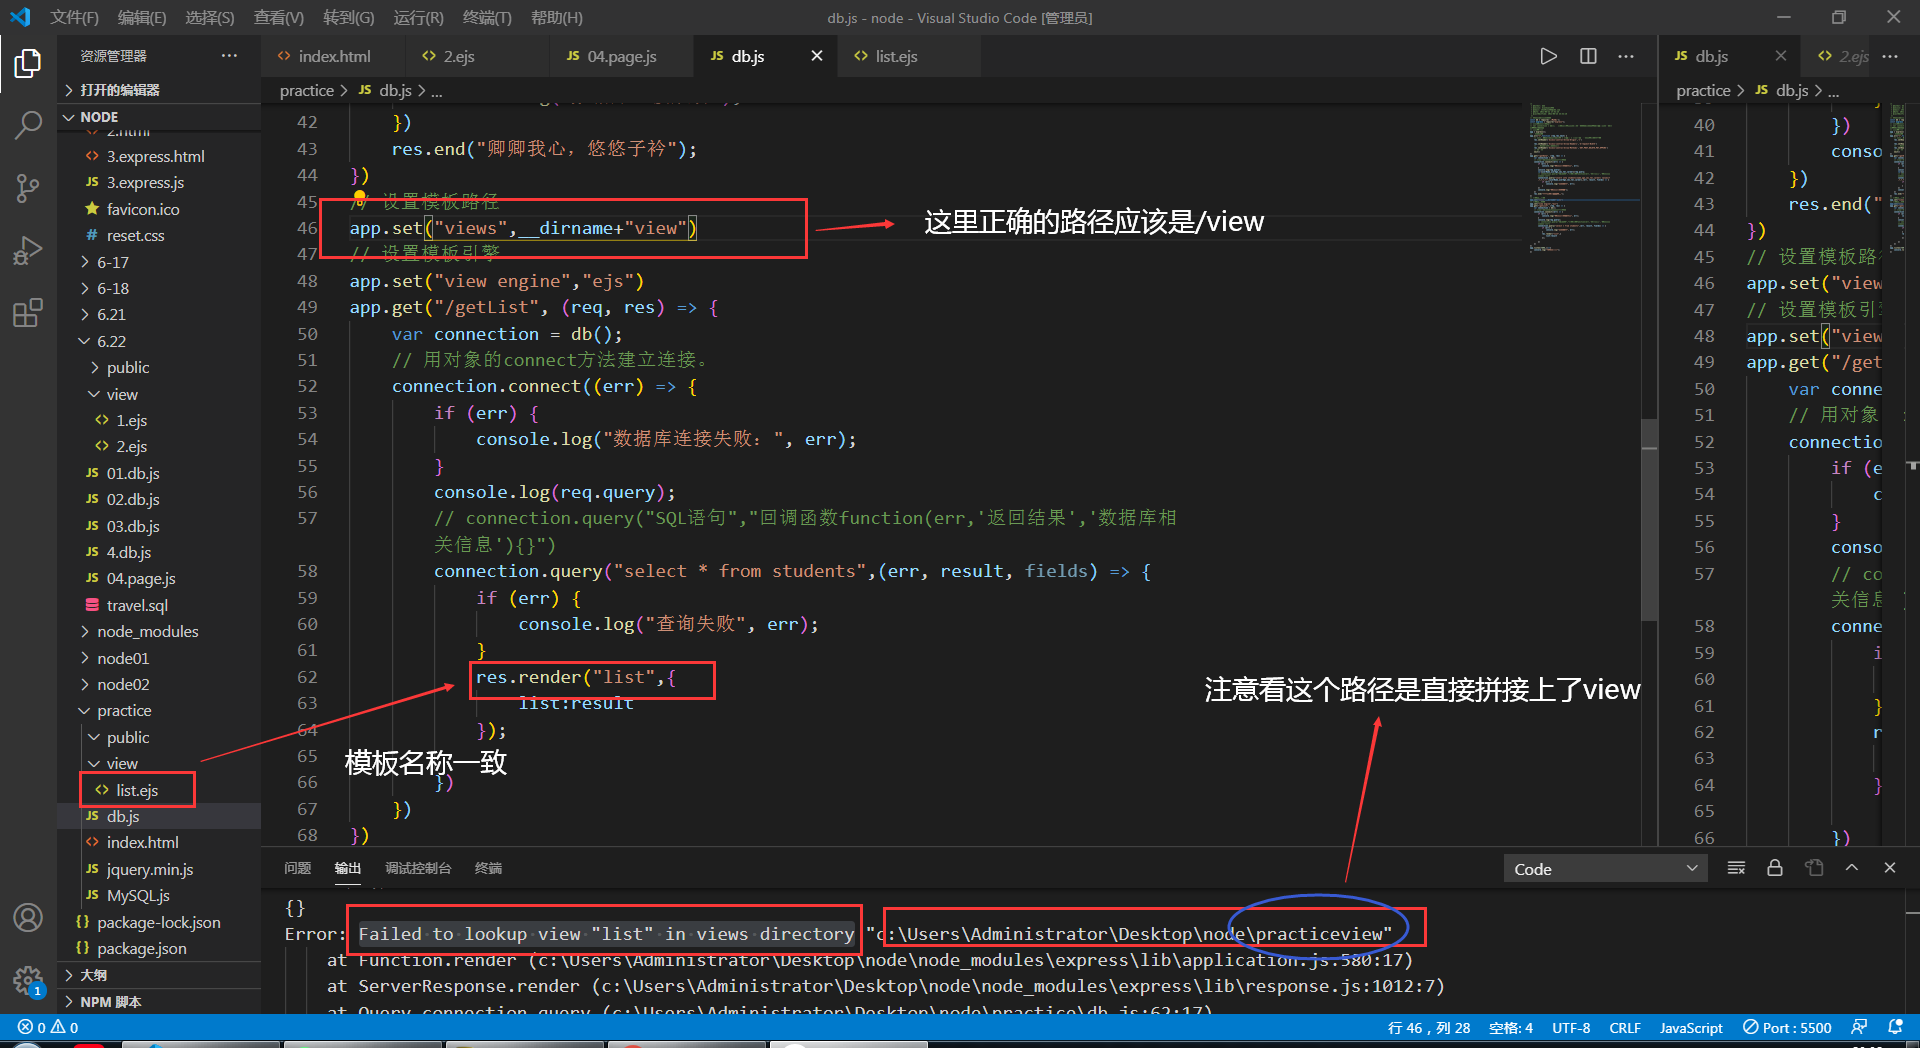The image size is (1920, 1048).
Task: Toggle panel maximize with the chevron
Action: point(1851,868)
